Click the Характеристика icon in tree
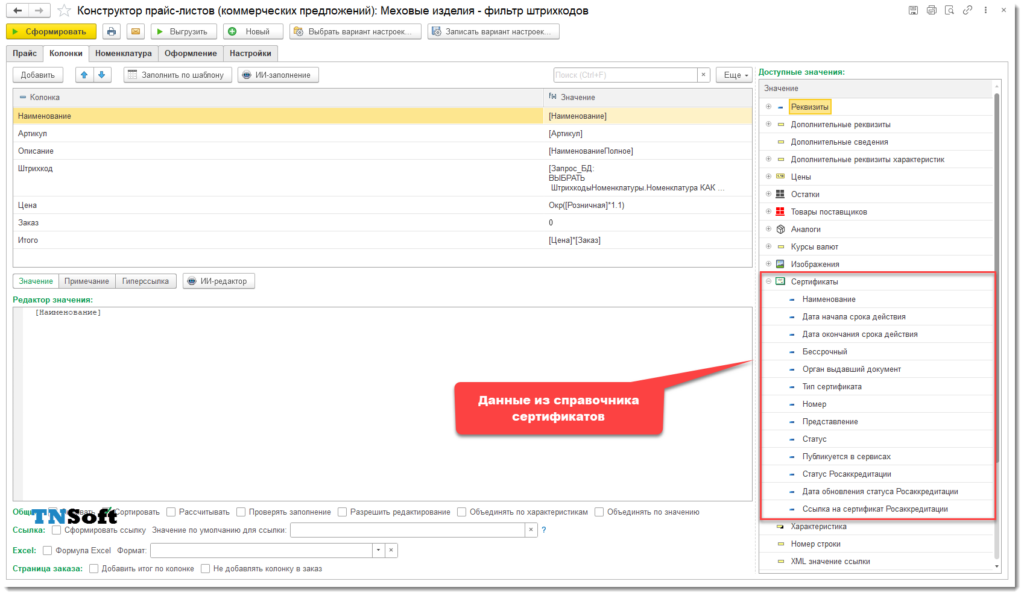Image resolution: width=1024 pixels, height=596 pixels. 780,526
